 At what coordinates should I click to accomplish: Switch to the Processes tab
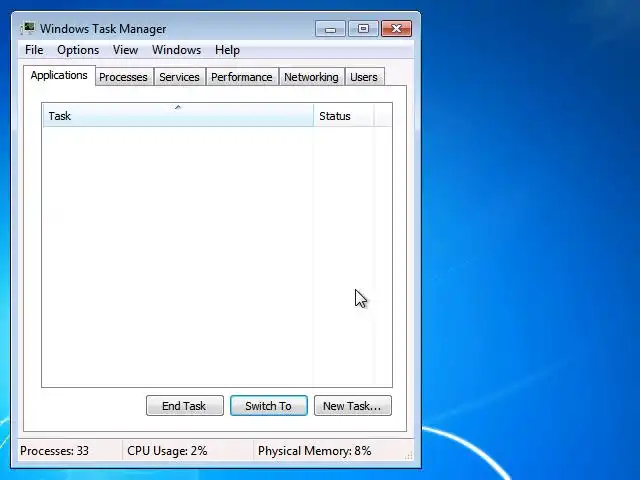123,77
